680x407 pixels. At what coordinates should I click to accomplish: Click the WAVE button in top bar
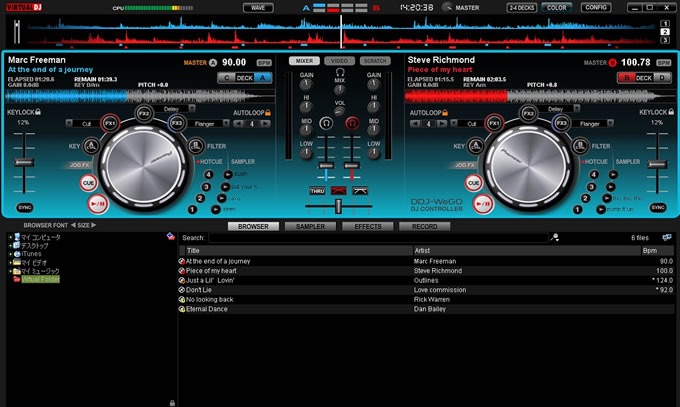point(258,7)
